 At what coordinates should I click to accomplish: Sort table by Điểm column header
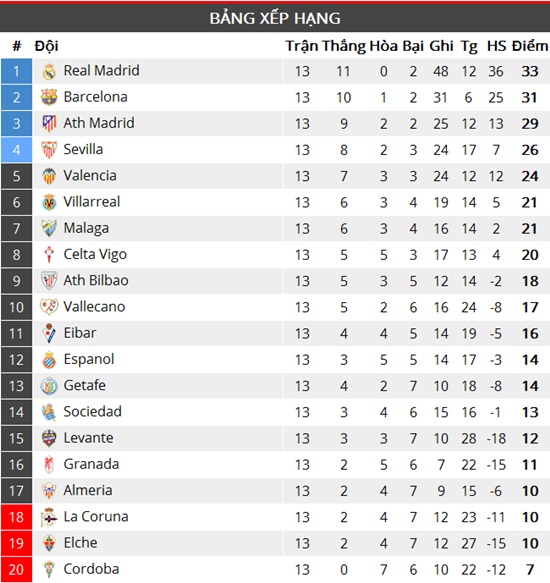[530, 46]
